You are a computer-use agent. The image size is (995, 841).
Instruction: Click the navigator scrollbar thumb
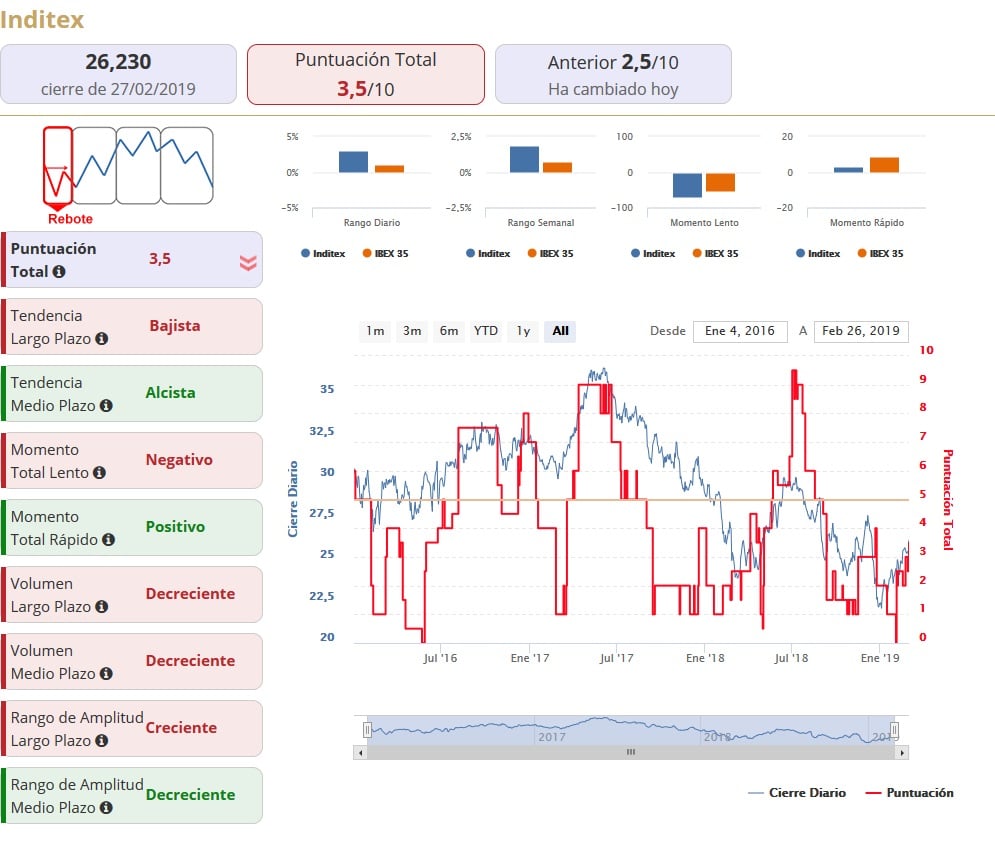pos(631,753)
